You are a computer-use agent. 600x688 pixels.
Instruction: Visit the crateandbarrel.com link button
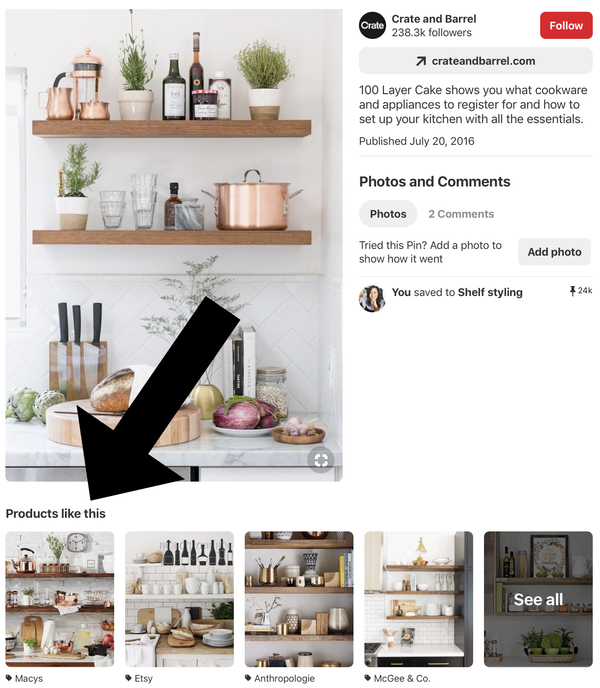(x=475, y=61)
